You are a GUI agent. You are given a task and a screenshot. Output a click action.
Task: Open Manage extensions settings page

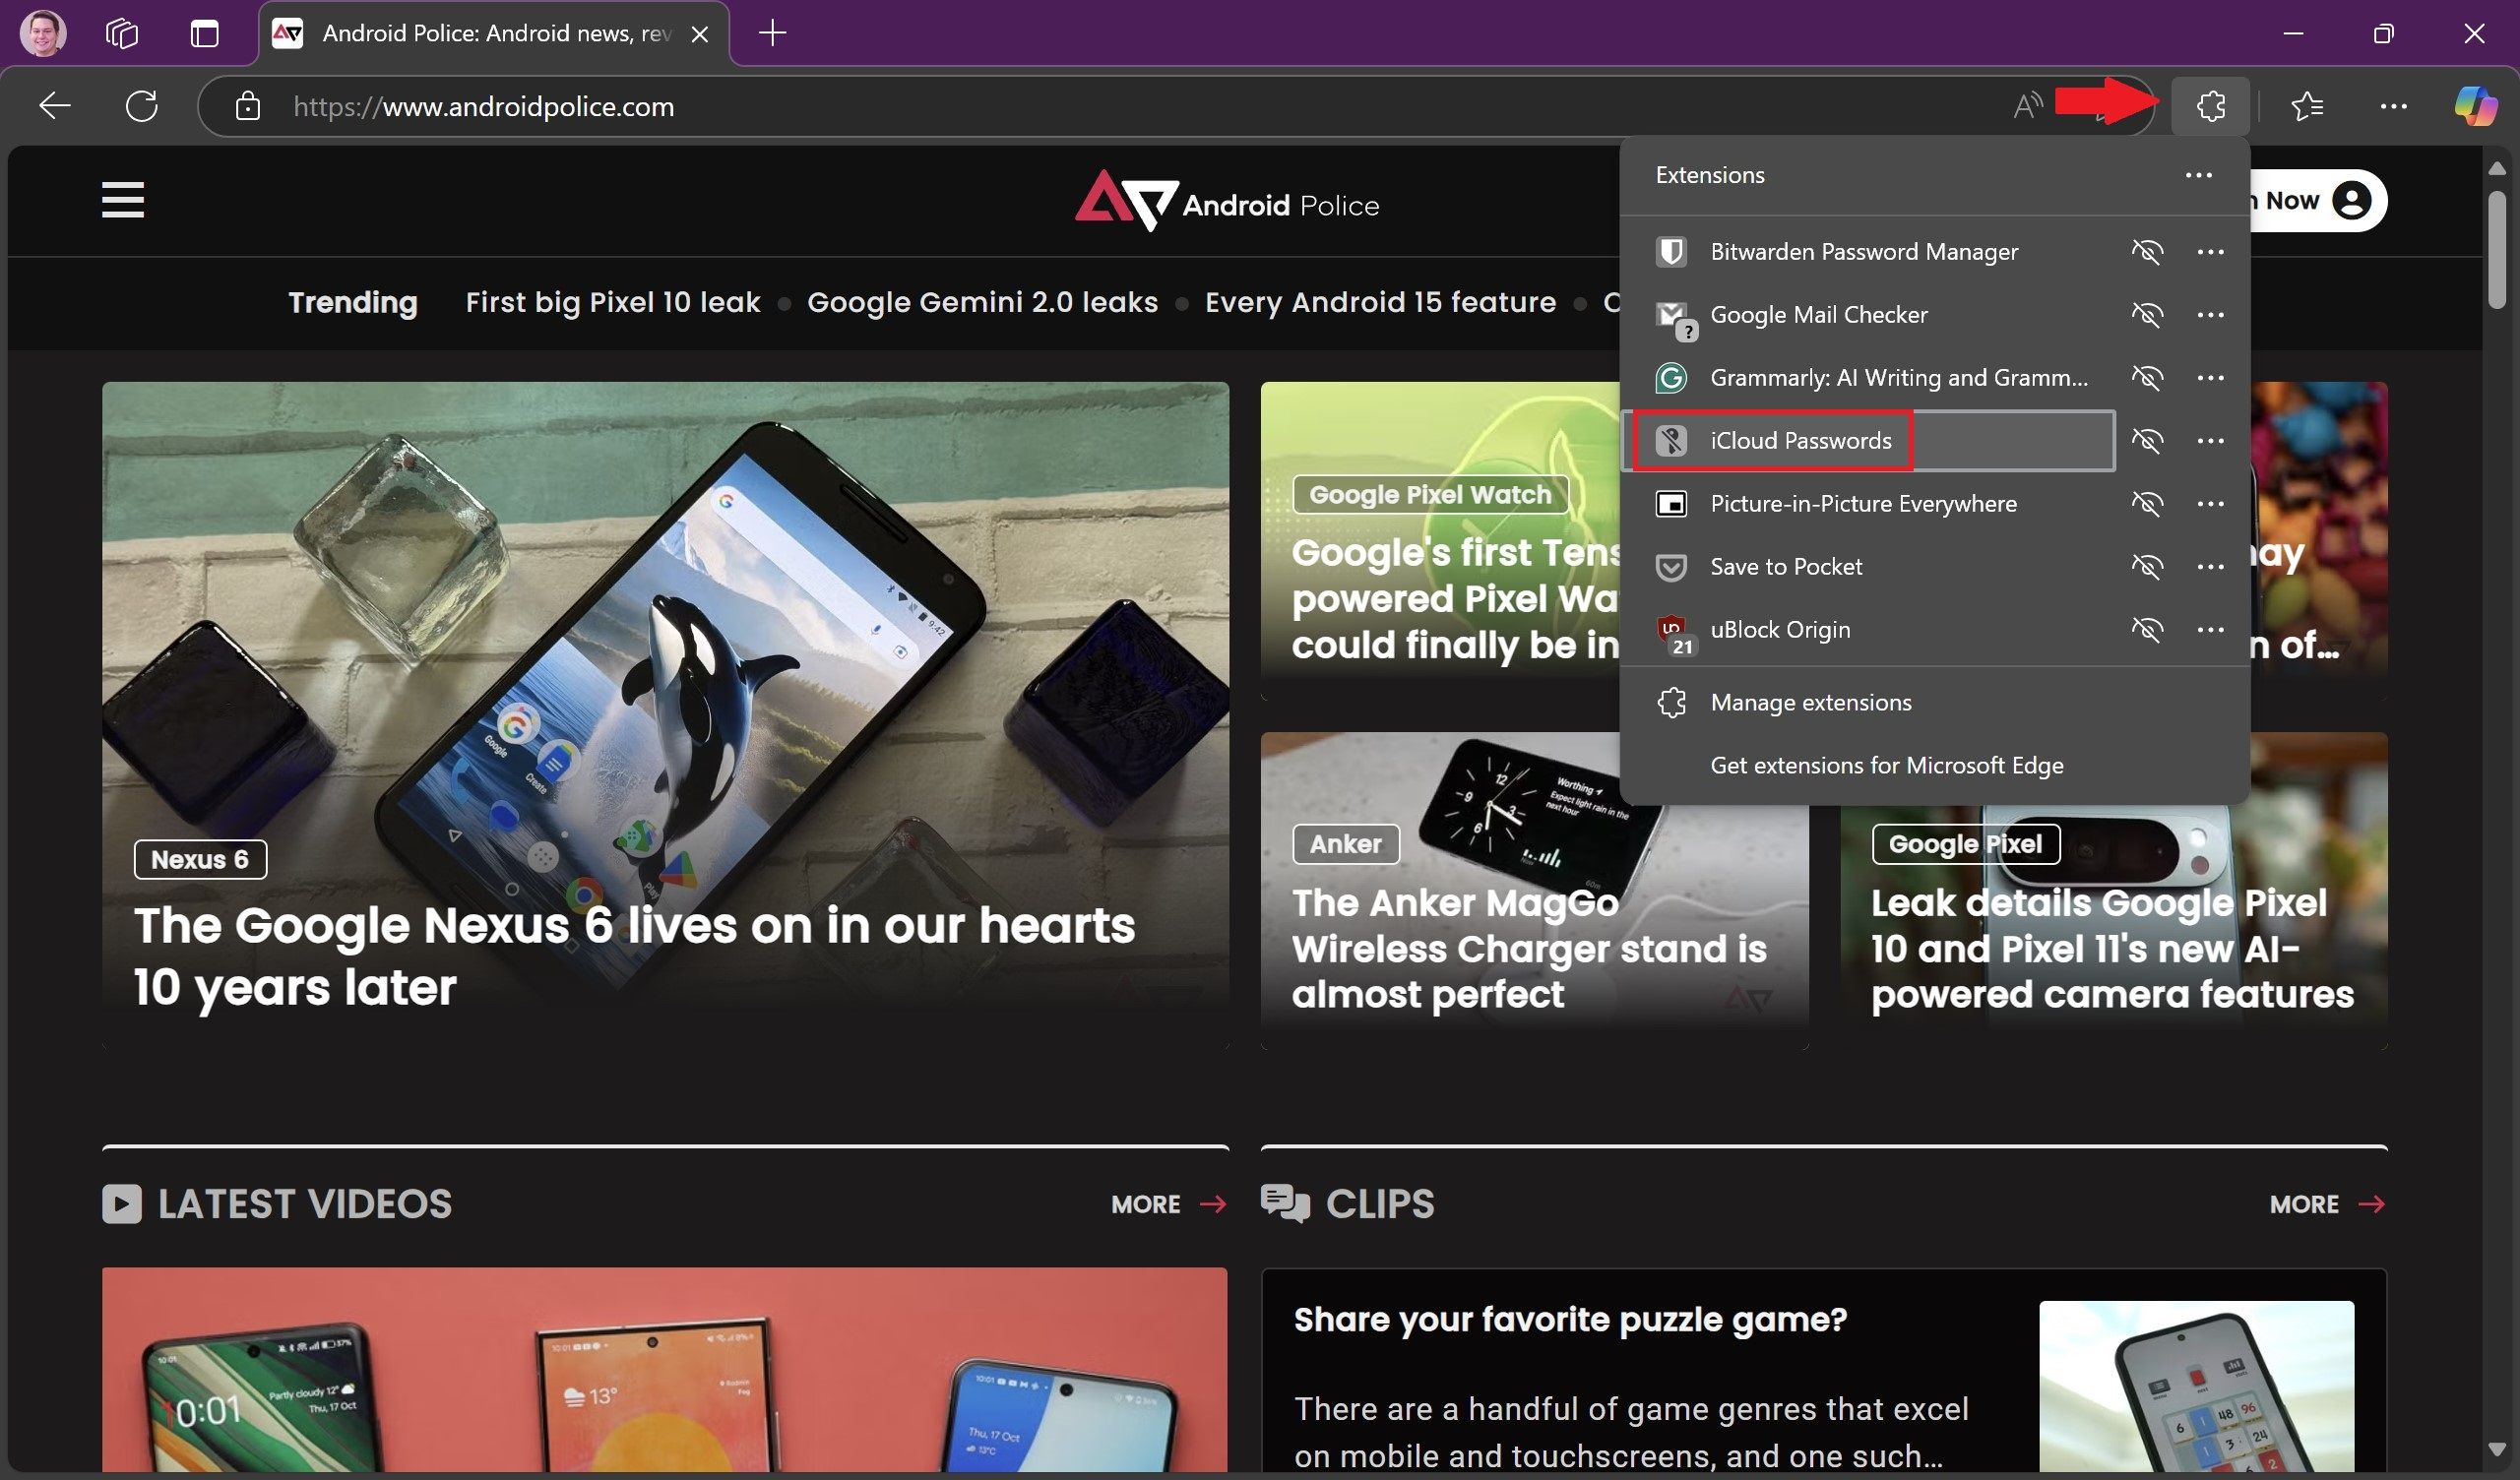(x=1810, y=702)
